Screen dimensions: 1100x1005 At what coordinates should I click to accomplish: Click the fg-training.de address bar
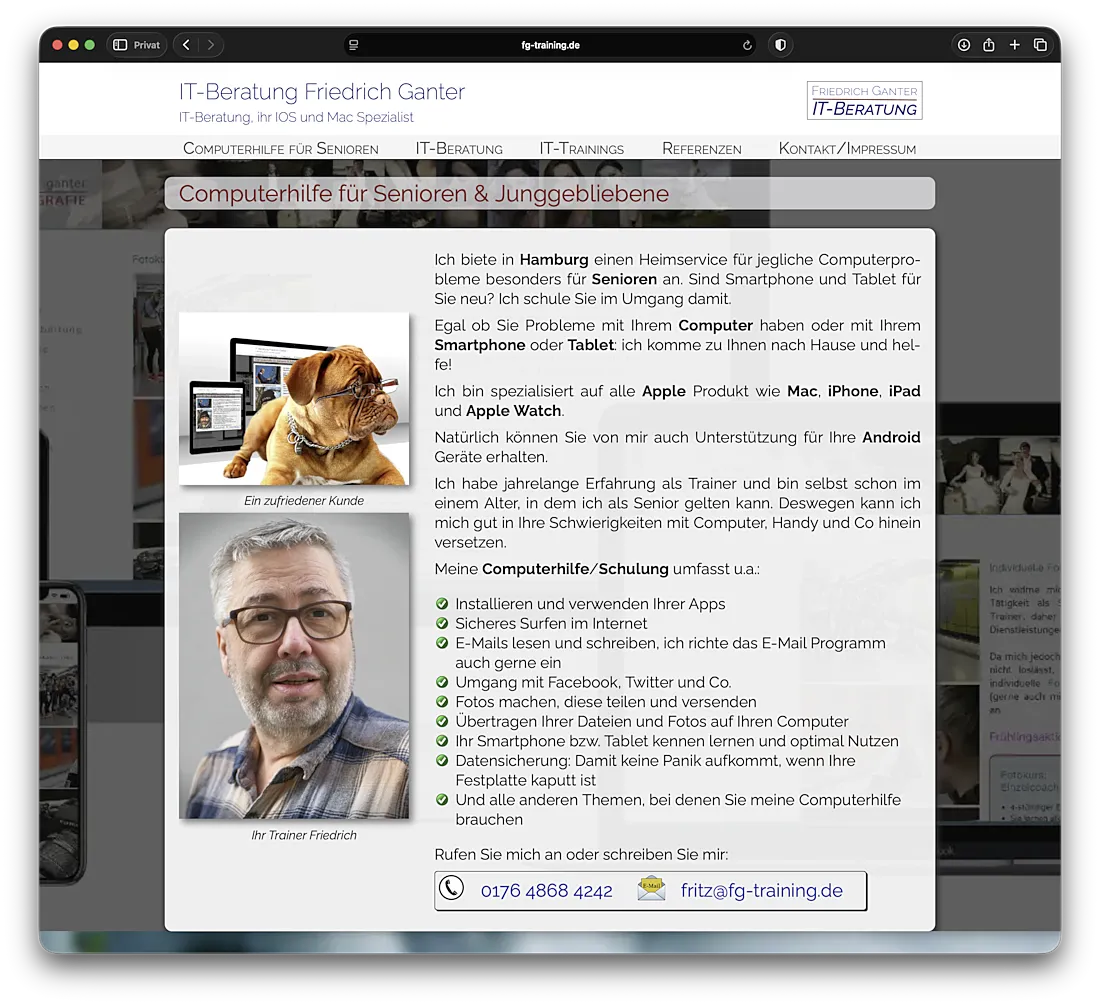point(550,45)
